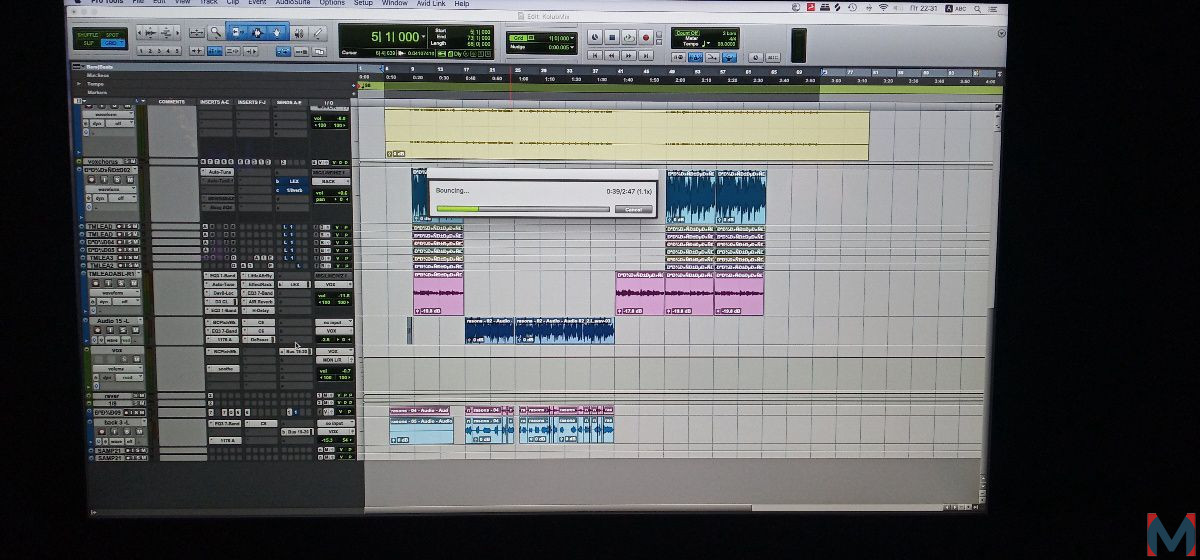1200x560 pixels.
Task: Expand the Tempo ruler triangle
Action: (79, 84)
